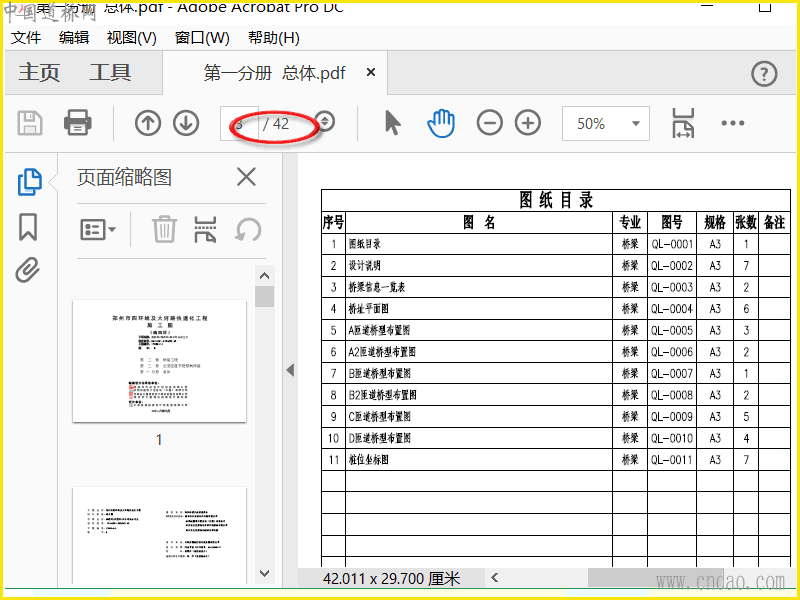Click the delete pages trash icon
The width and height of the screenshot is (800, 600).
click(x=164, y=229)
